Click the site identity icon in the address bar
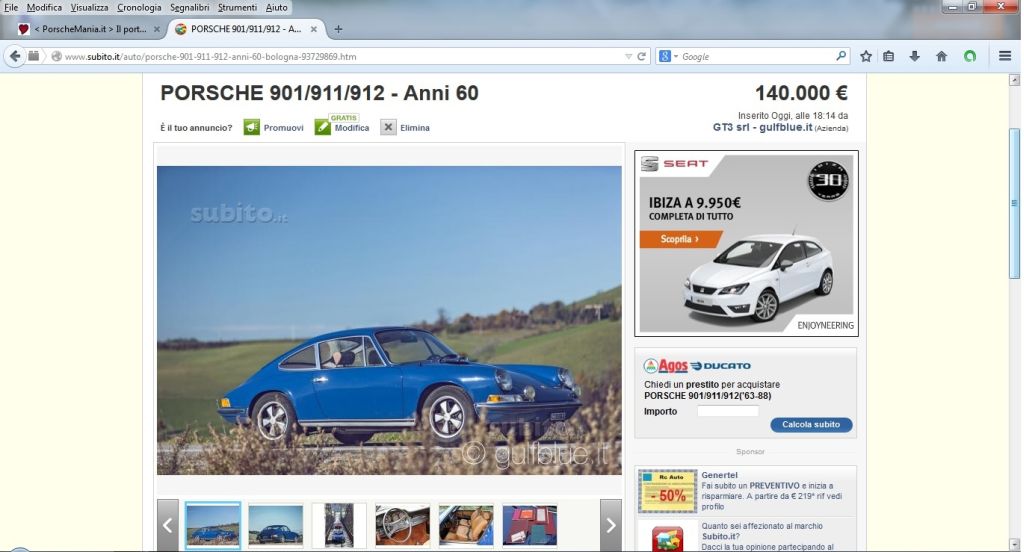 [x=56, y=57]
